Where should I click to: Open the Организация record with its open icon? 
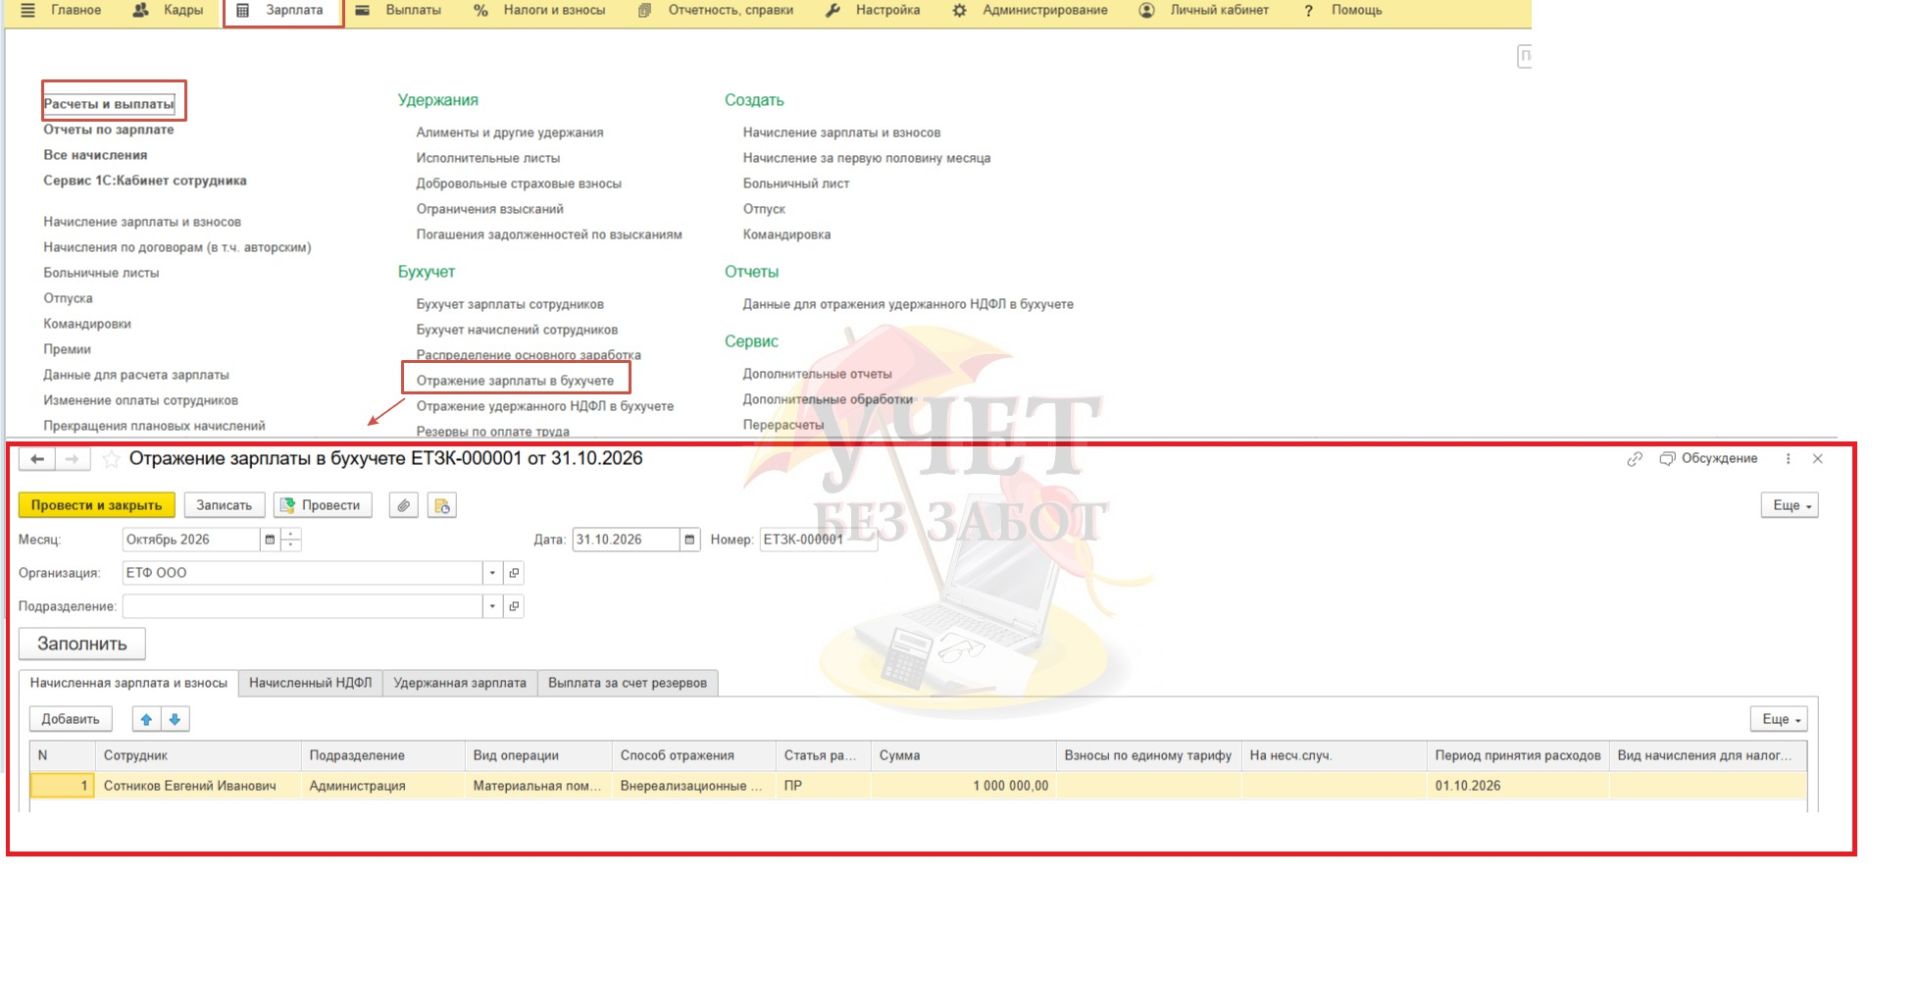514,573
